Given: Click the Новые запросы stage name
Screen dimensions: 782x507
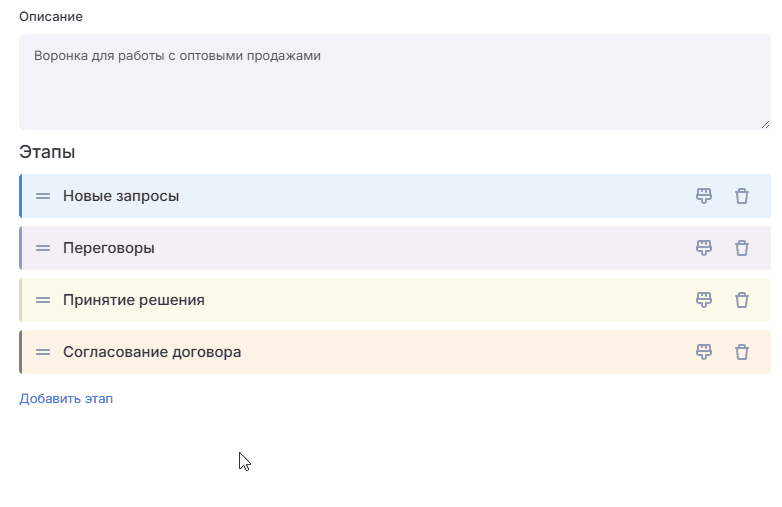Looking at the screenshot, I should coord(121,196).
